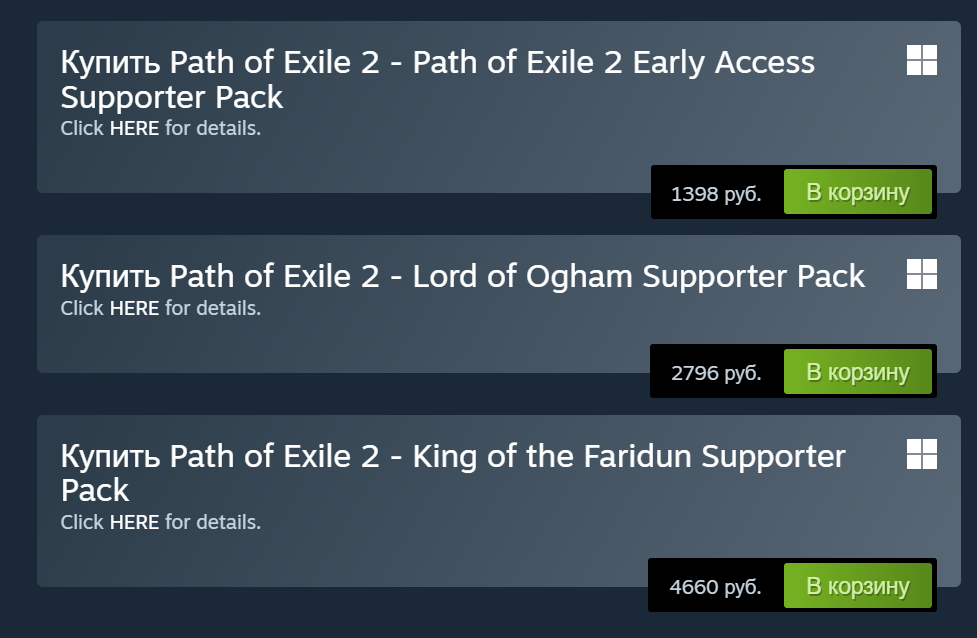
Task: Click Windows platform icon on Early Access pack
Action: pos(921,60)
